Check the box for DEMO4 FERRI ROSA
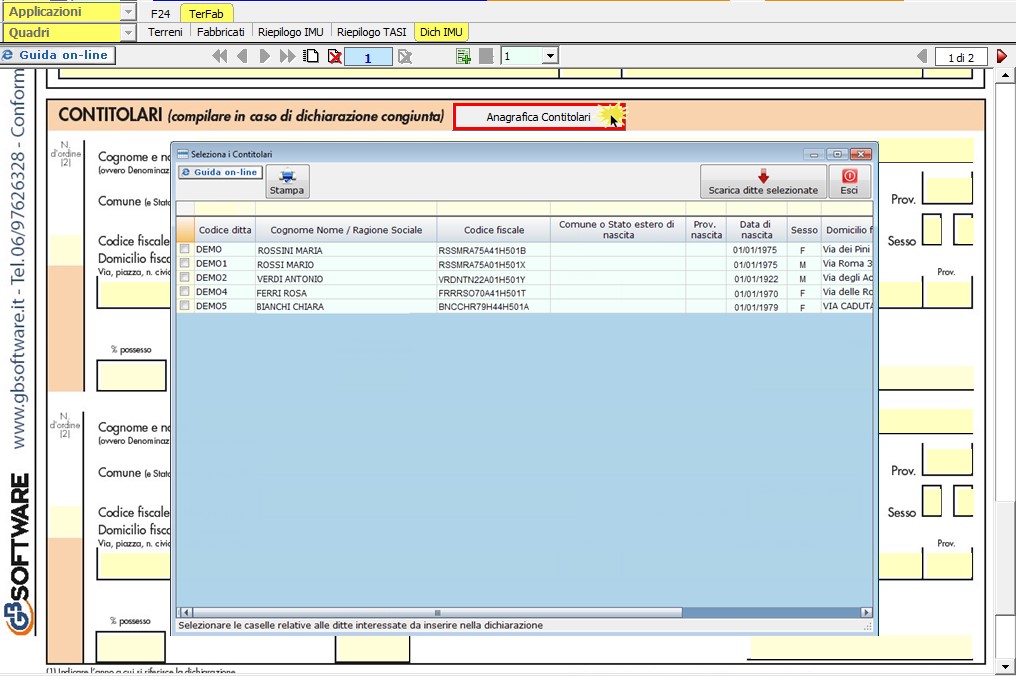This screenshot has height=676, width=1016. pyautogui.click(x=185, y=292)
